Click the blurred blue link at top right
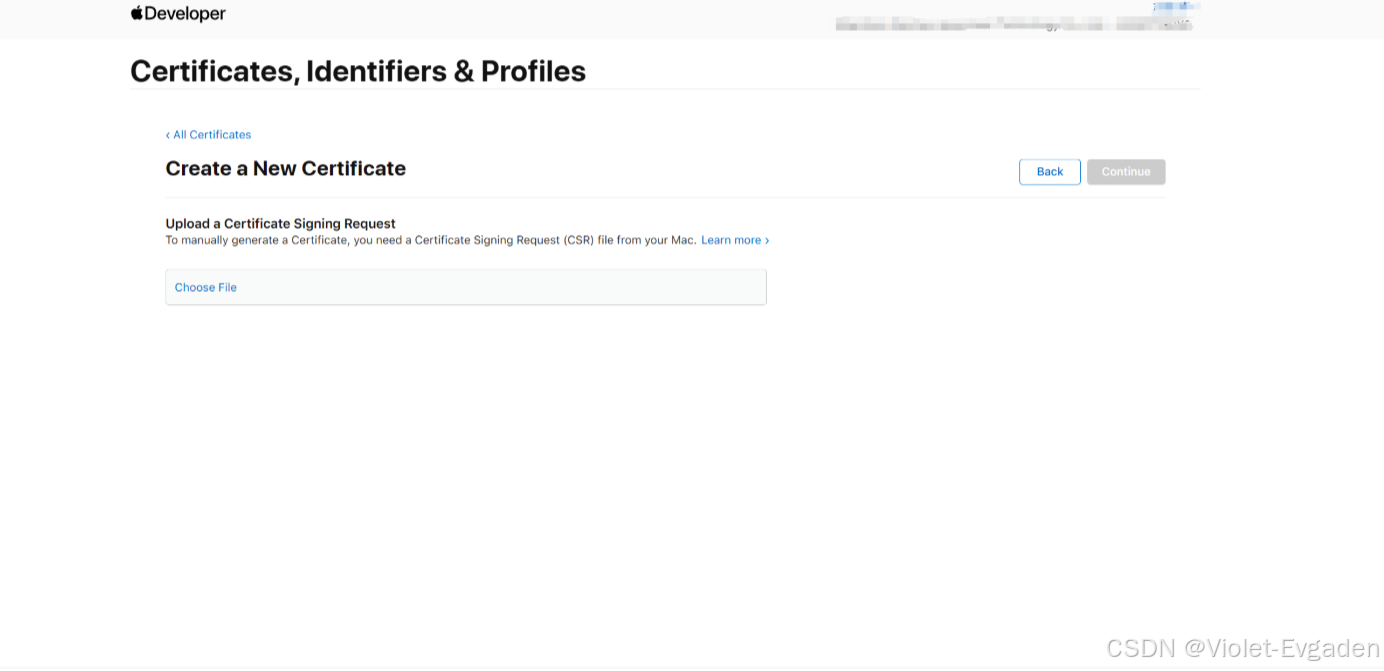 click(1175, 8)
